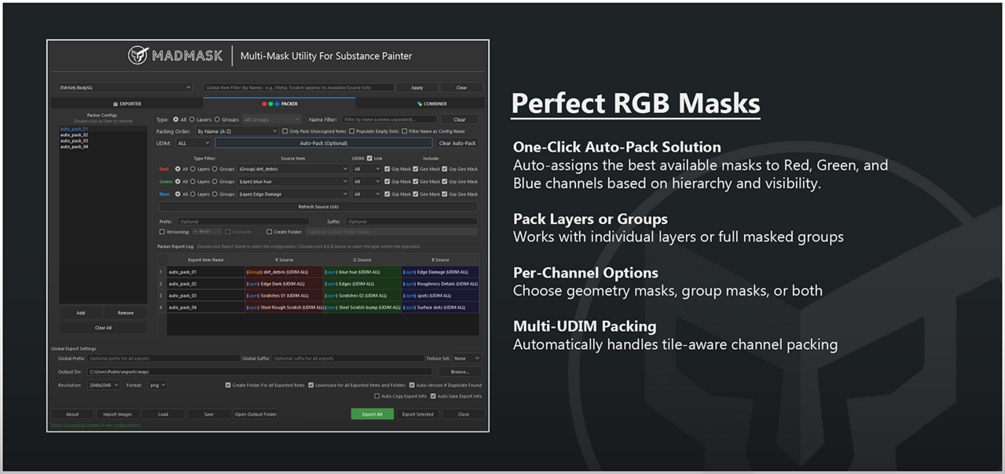This screenshot has width=1005, height=474.
Task: Open the Green source item blue hue dropdown
Action: point(292,181)
